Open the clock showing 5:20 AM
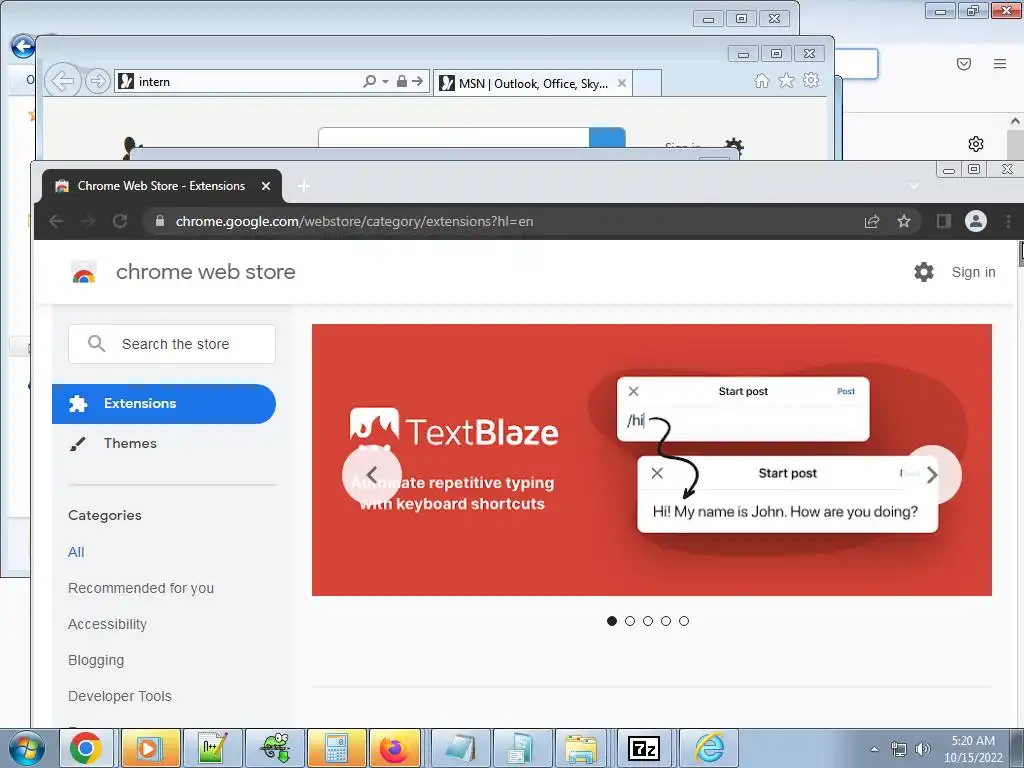1024x768 pixels. coord(973,749)
